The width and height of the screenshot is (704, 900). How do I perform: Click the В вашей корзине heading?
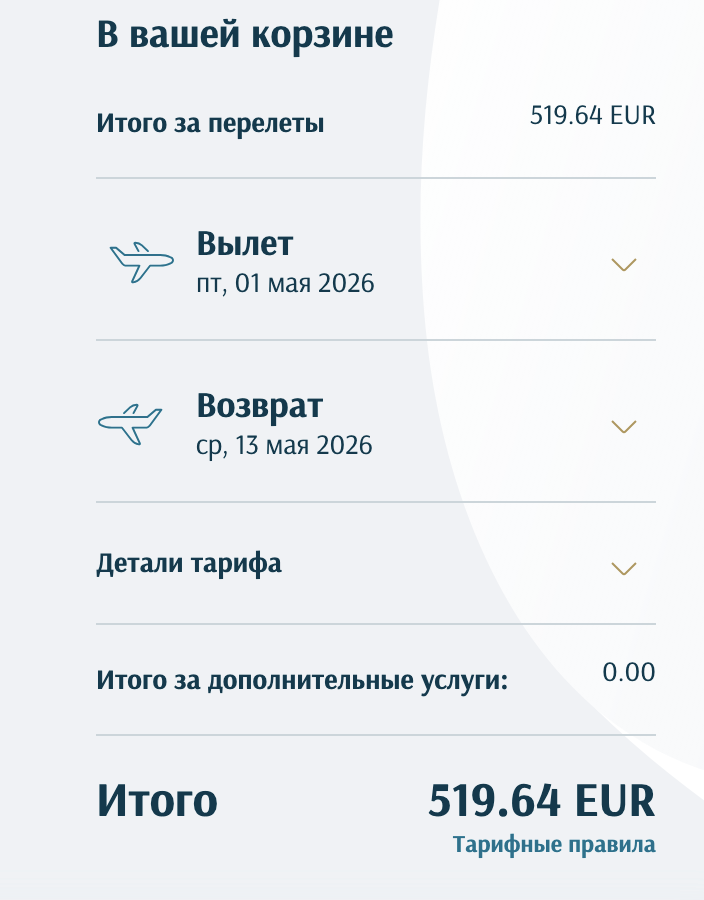(x=245, y=34)
